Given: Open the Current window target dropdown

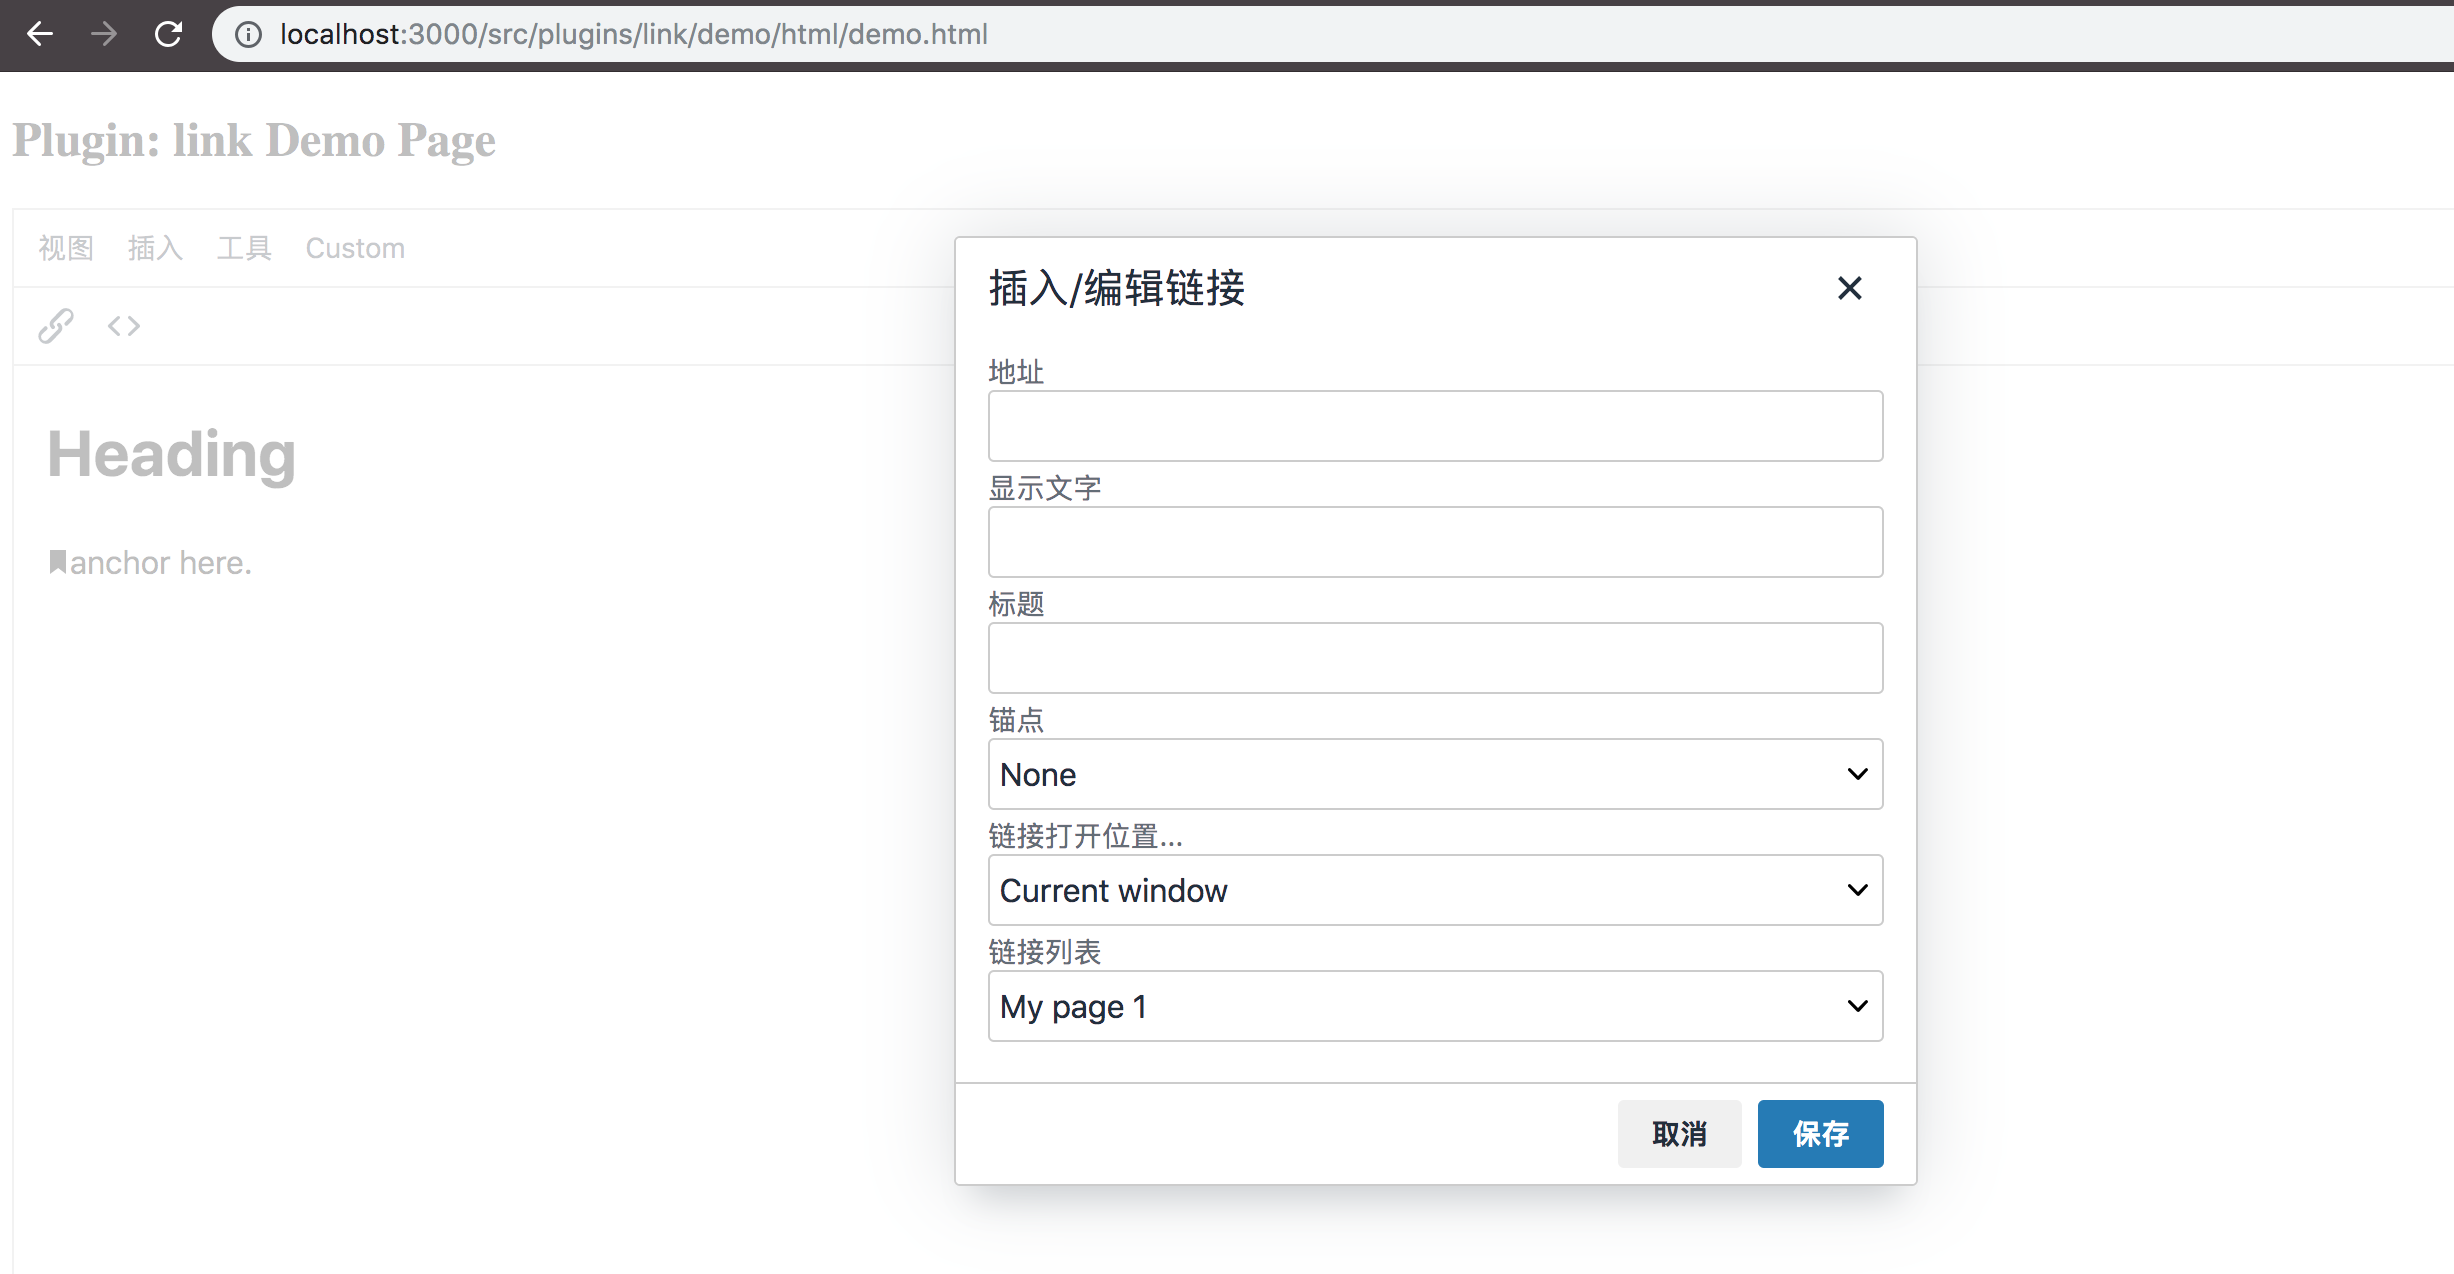Looking at the screenshot, I should coord(1435,890).
